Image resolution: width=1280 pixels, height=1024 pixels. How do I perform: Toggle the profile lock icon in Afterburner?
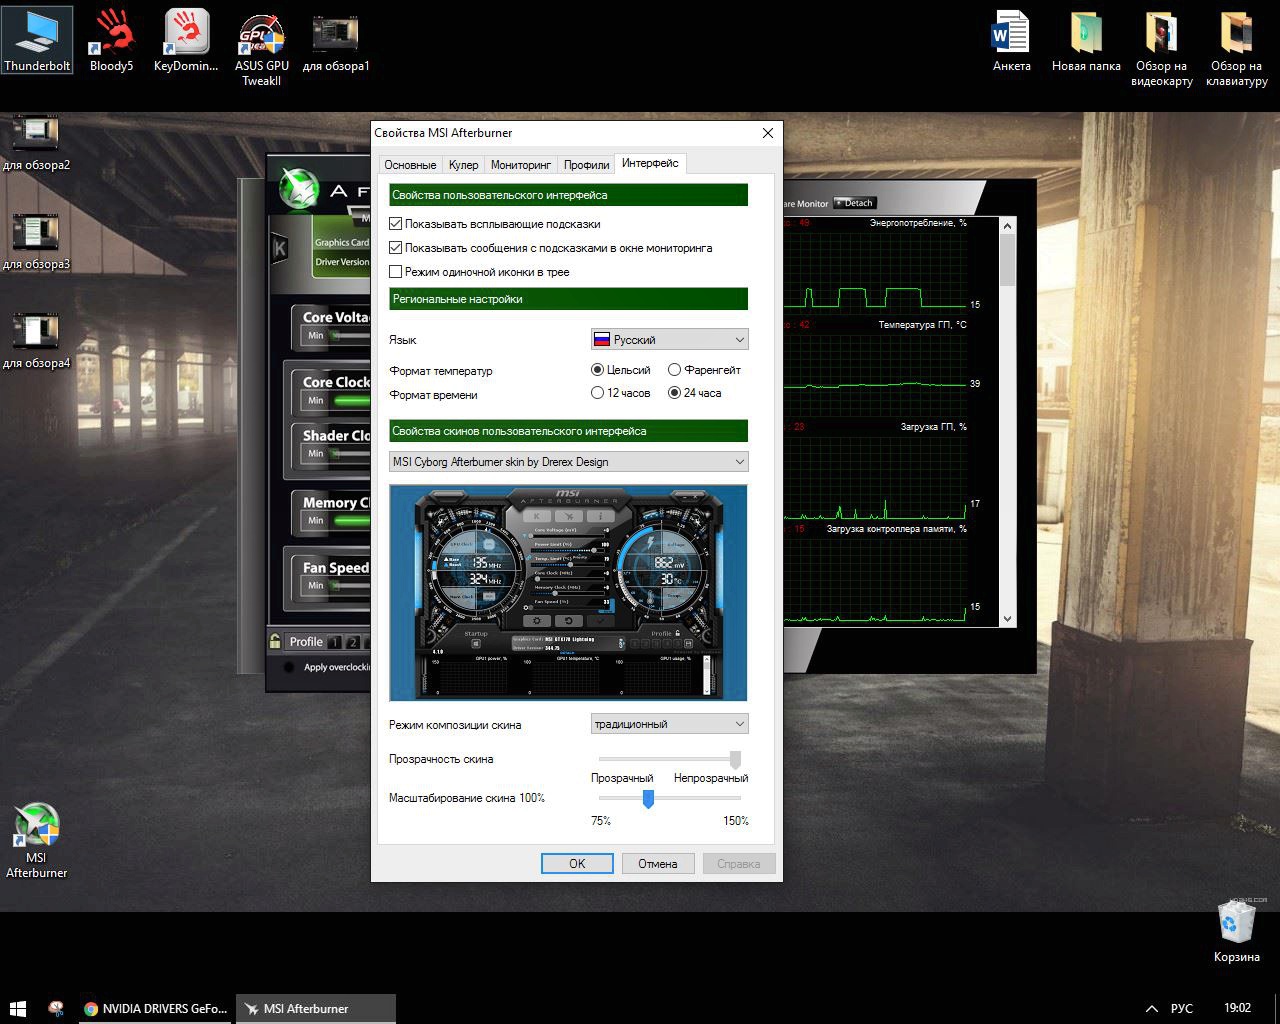tap(275, 641)
